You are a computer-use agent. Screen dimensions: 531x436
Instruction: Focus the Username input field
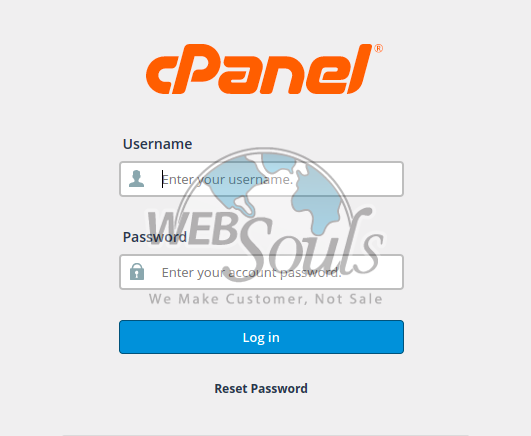(x=261, y=179)
